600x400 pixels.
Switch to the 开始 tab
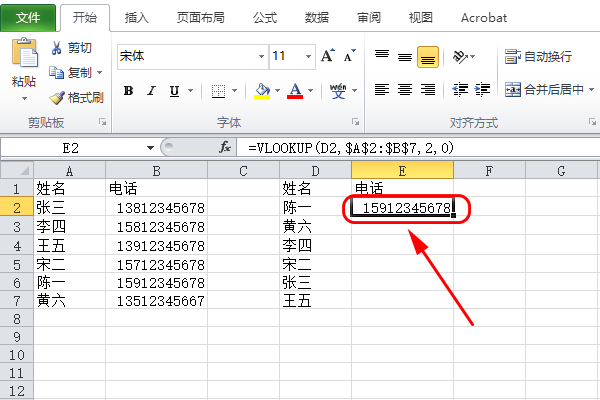(85, 18)
